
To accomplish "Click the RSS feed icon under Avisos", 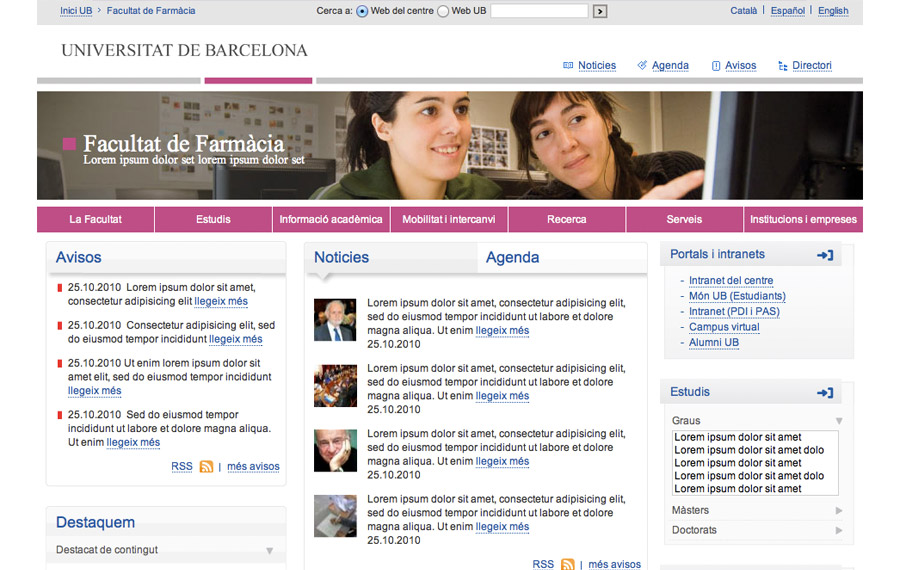I will pos(206,467).
